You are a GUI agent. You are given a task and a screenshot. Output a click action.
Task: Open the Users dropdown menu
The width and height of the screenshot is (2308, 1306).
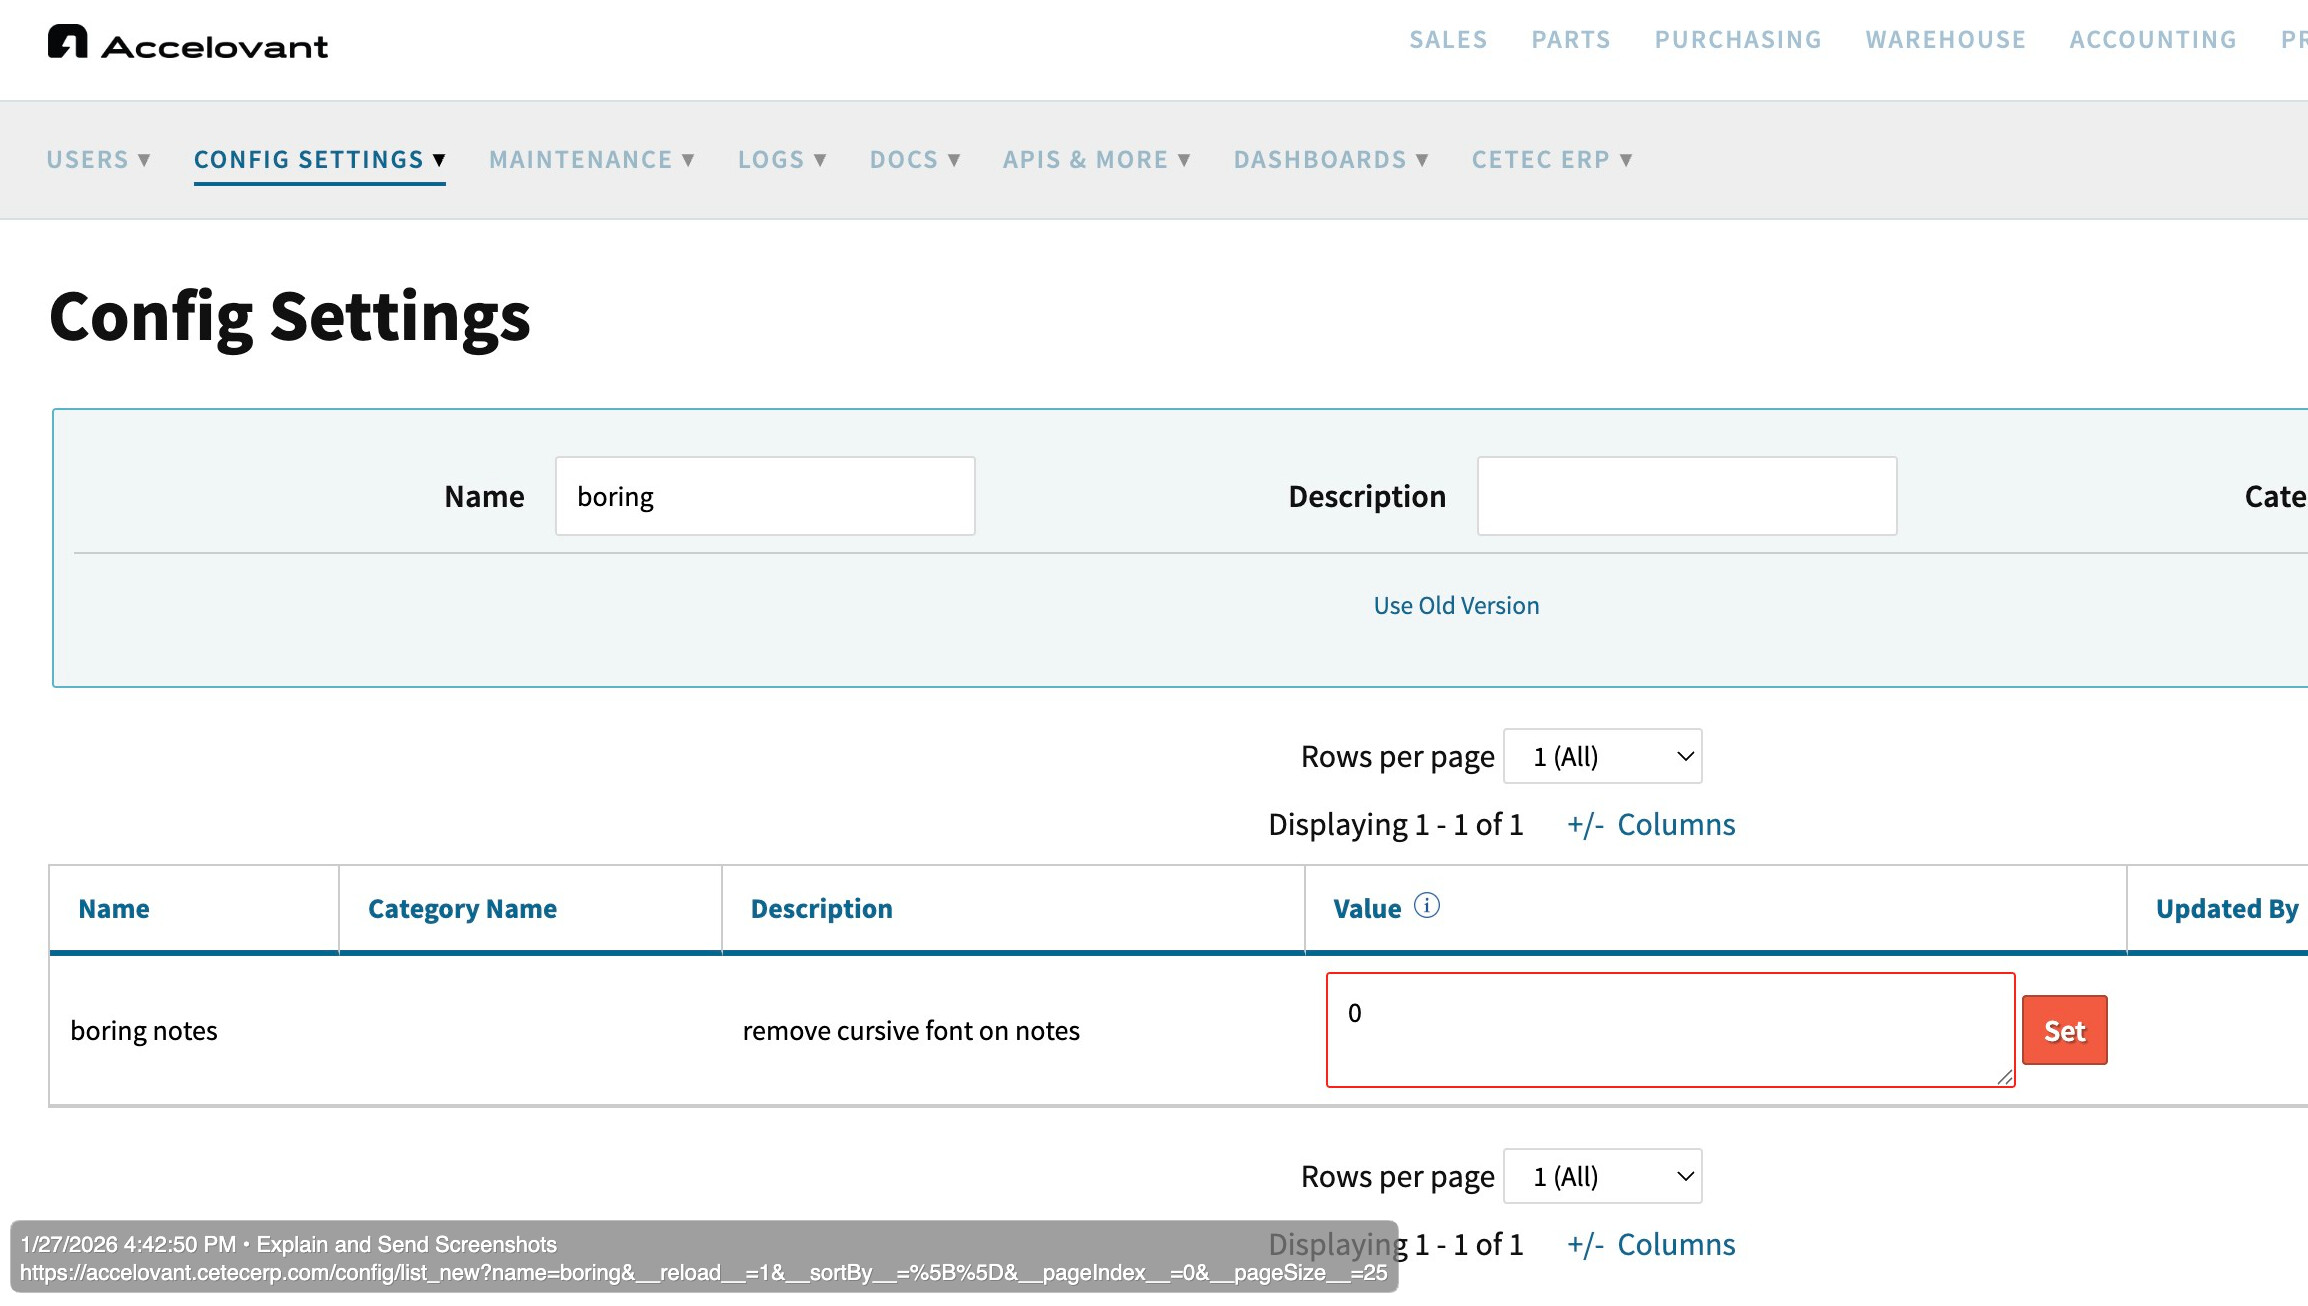pyautogui.click(x=98, y=160)
